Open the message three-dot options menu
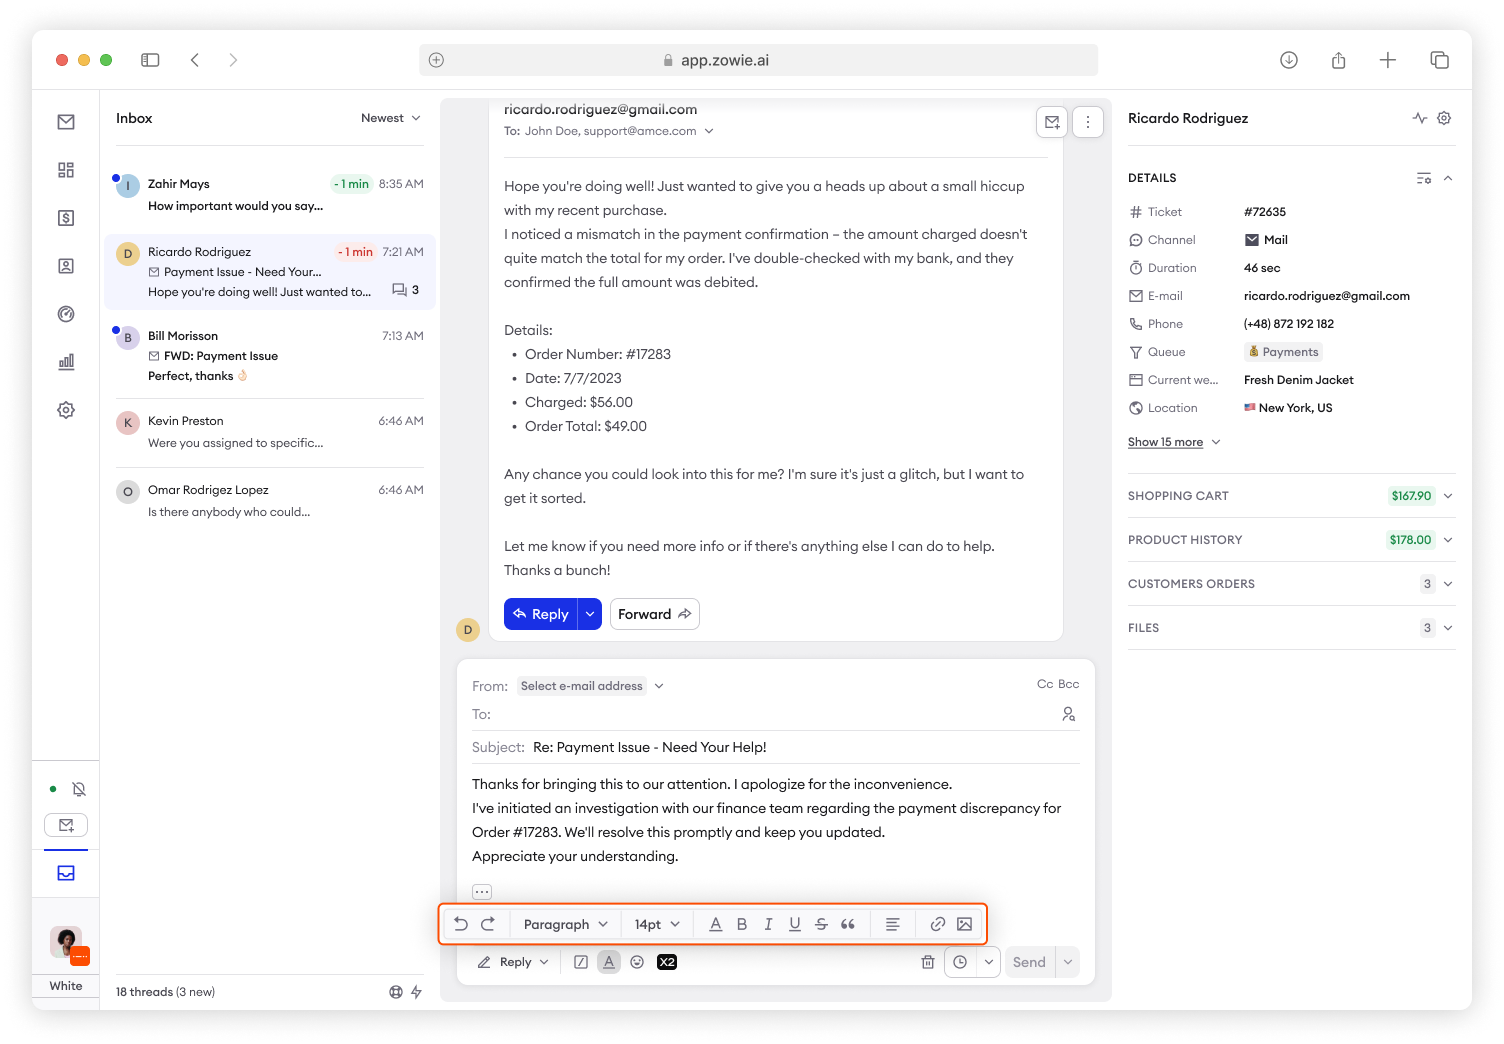 [x=1088, y=122]
